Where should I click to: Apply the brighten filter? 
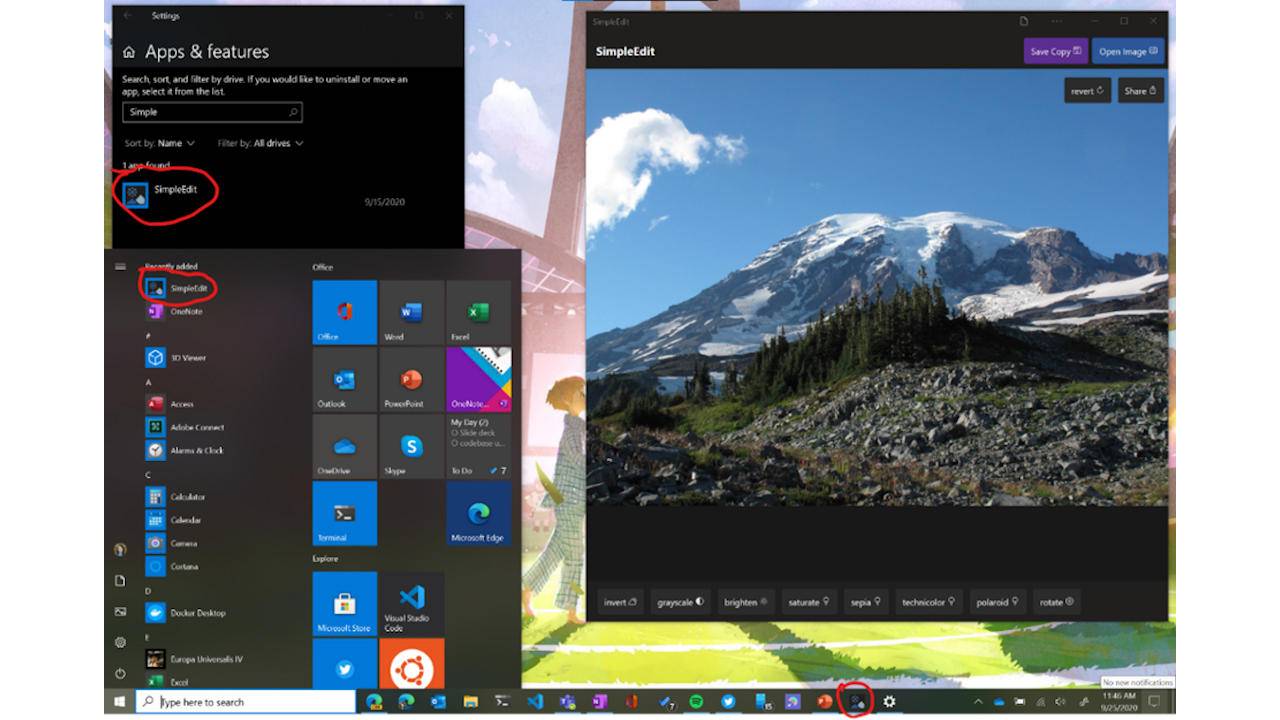coord(746,602)
